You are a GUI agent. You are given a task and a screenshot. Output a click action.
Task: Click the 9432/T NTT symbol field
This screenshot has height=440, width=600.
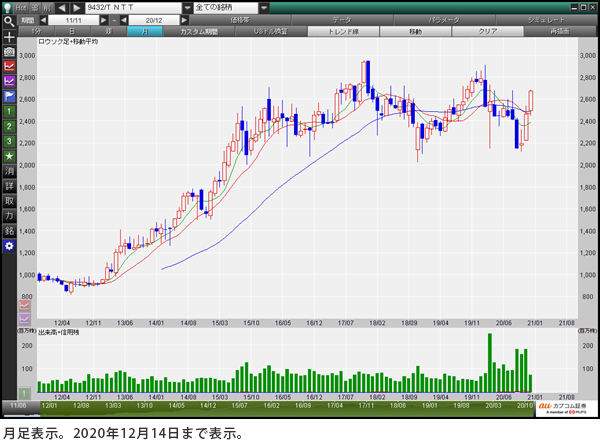(133, 8)
